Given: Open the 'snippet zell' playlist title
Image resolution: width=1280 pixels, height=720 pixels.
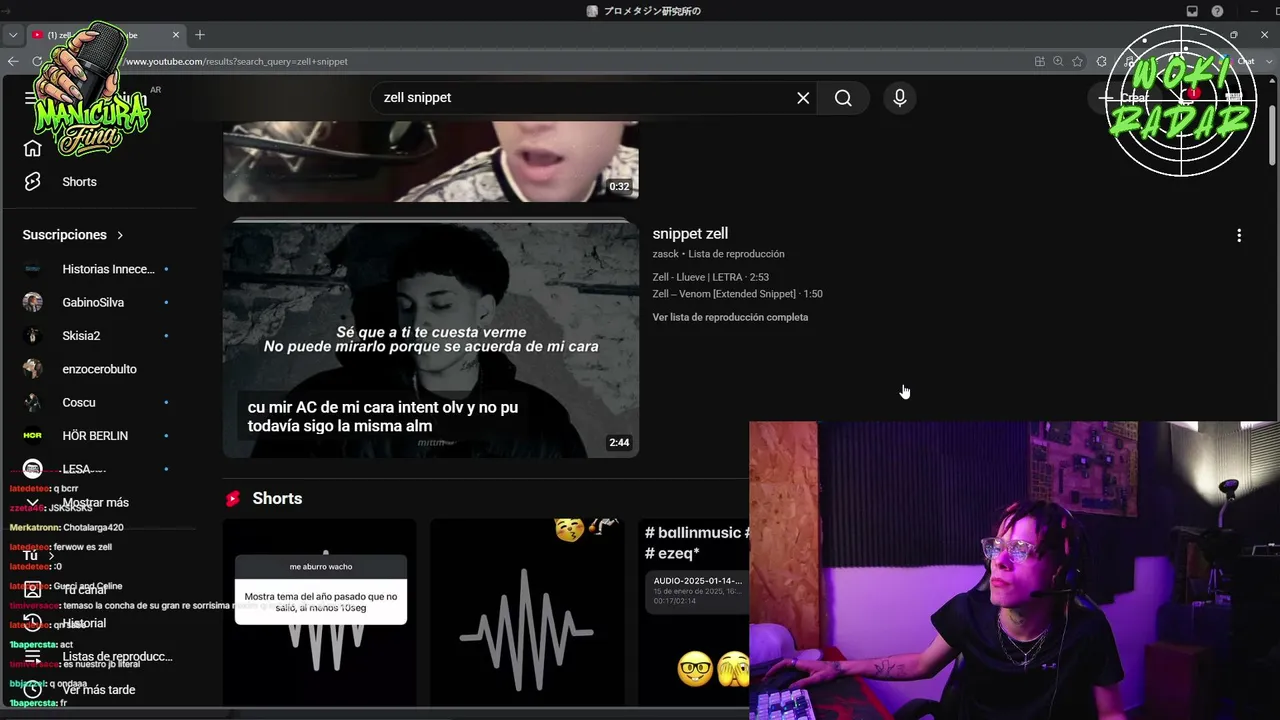Looking at the screenshot, I should (690, 234).
